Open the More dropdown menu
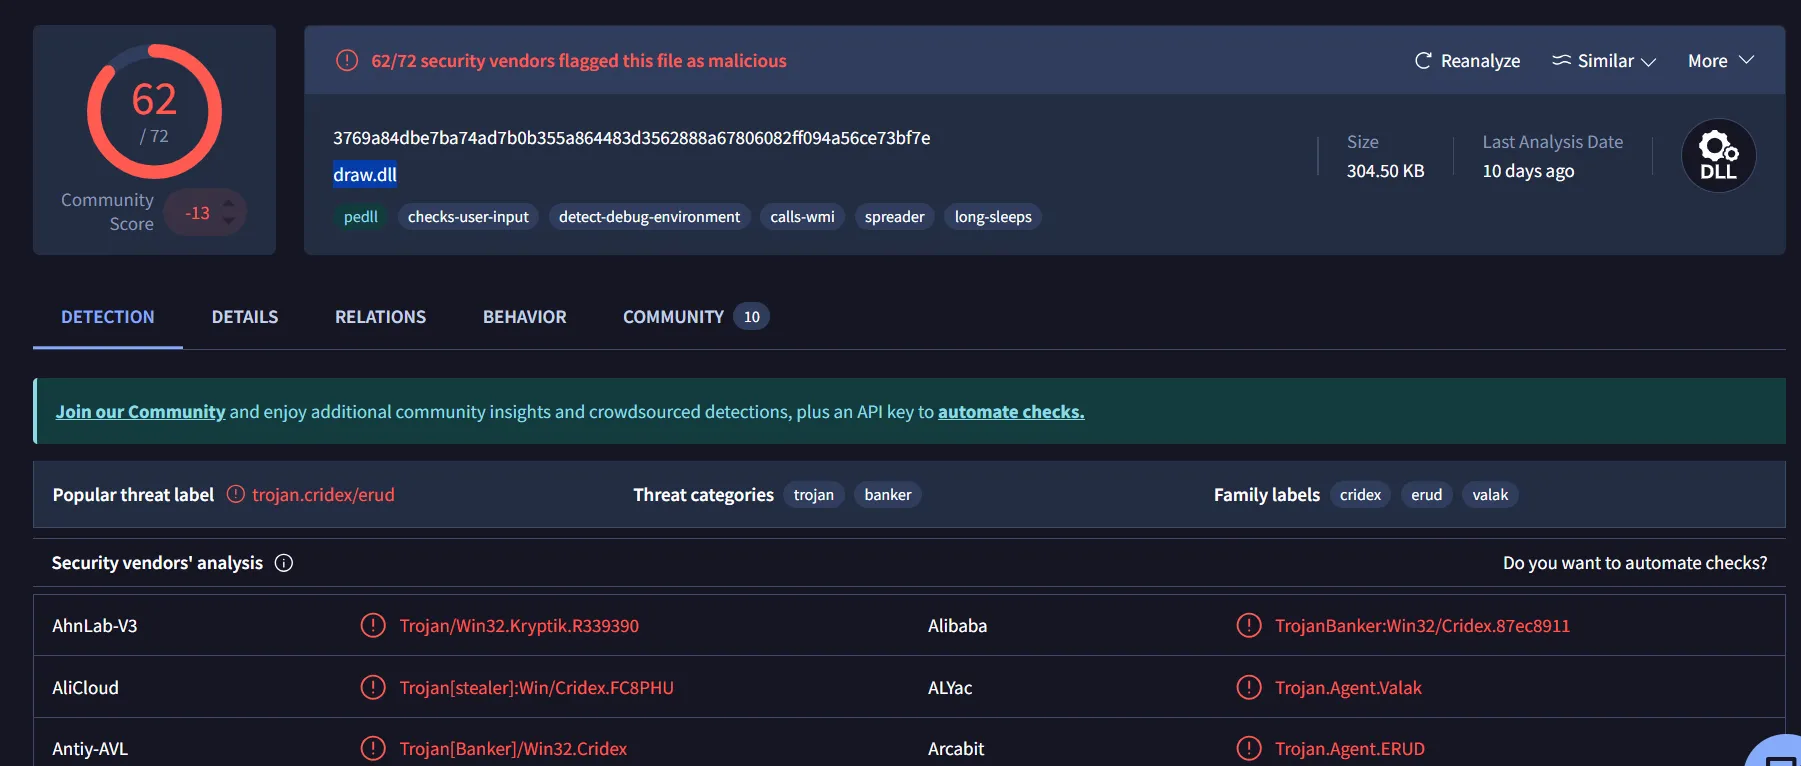Screen dimensions: 1801x766 point(1721,61)
